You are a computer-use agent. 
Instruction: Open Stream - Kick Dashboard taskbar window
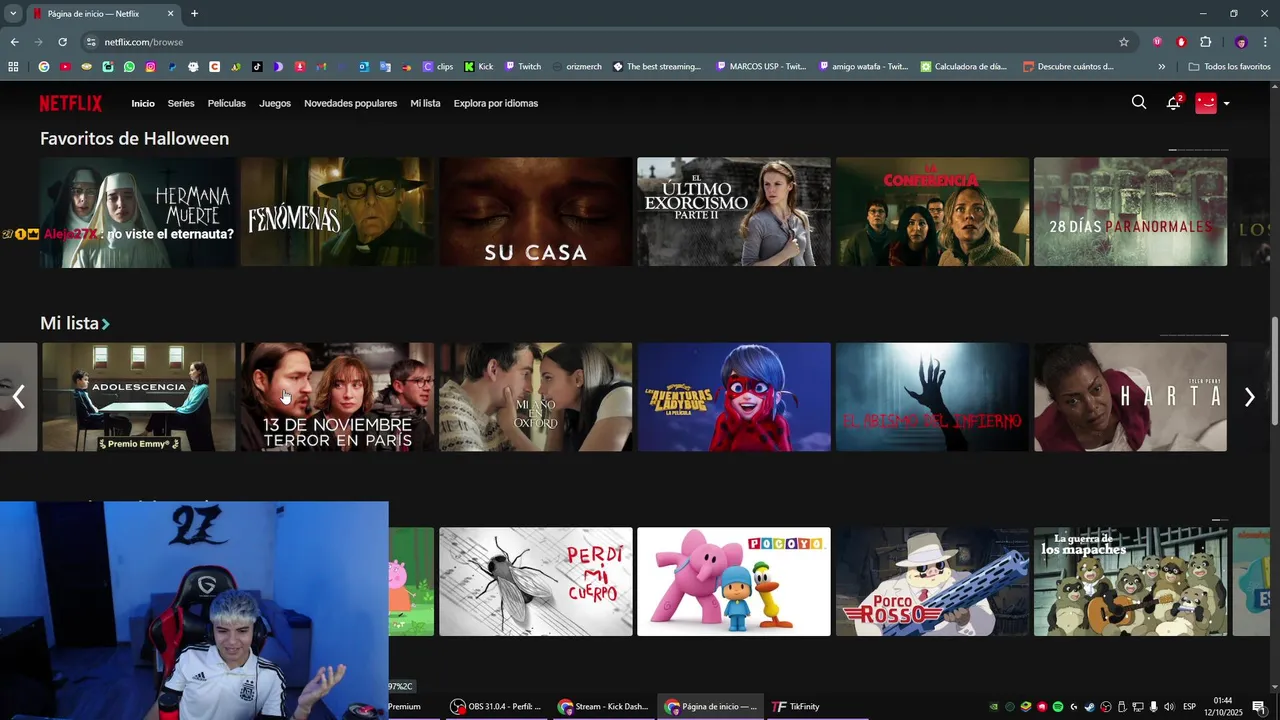(603, 706)
